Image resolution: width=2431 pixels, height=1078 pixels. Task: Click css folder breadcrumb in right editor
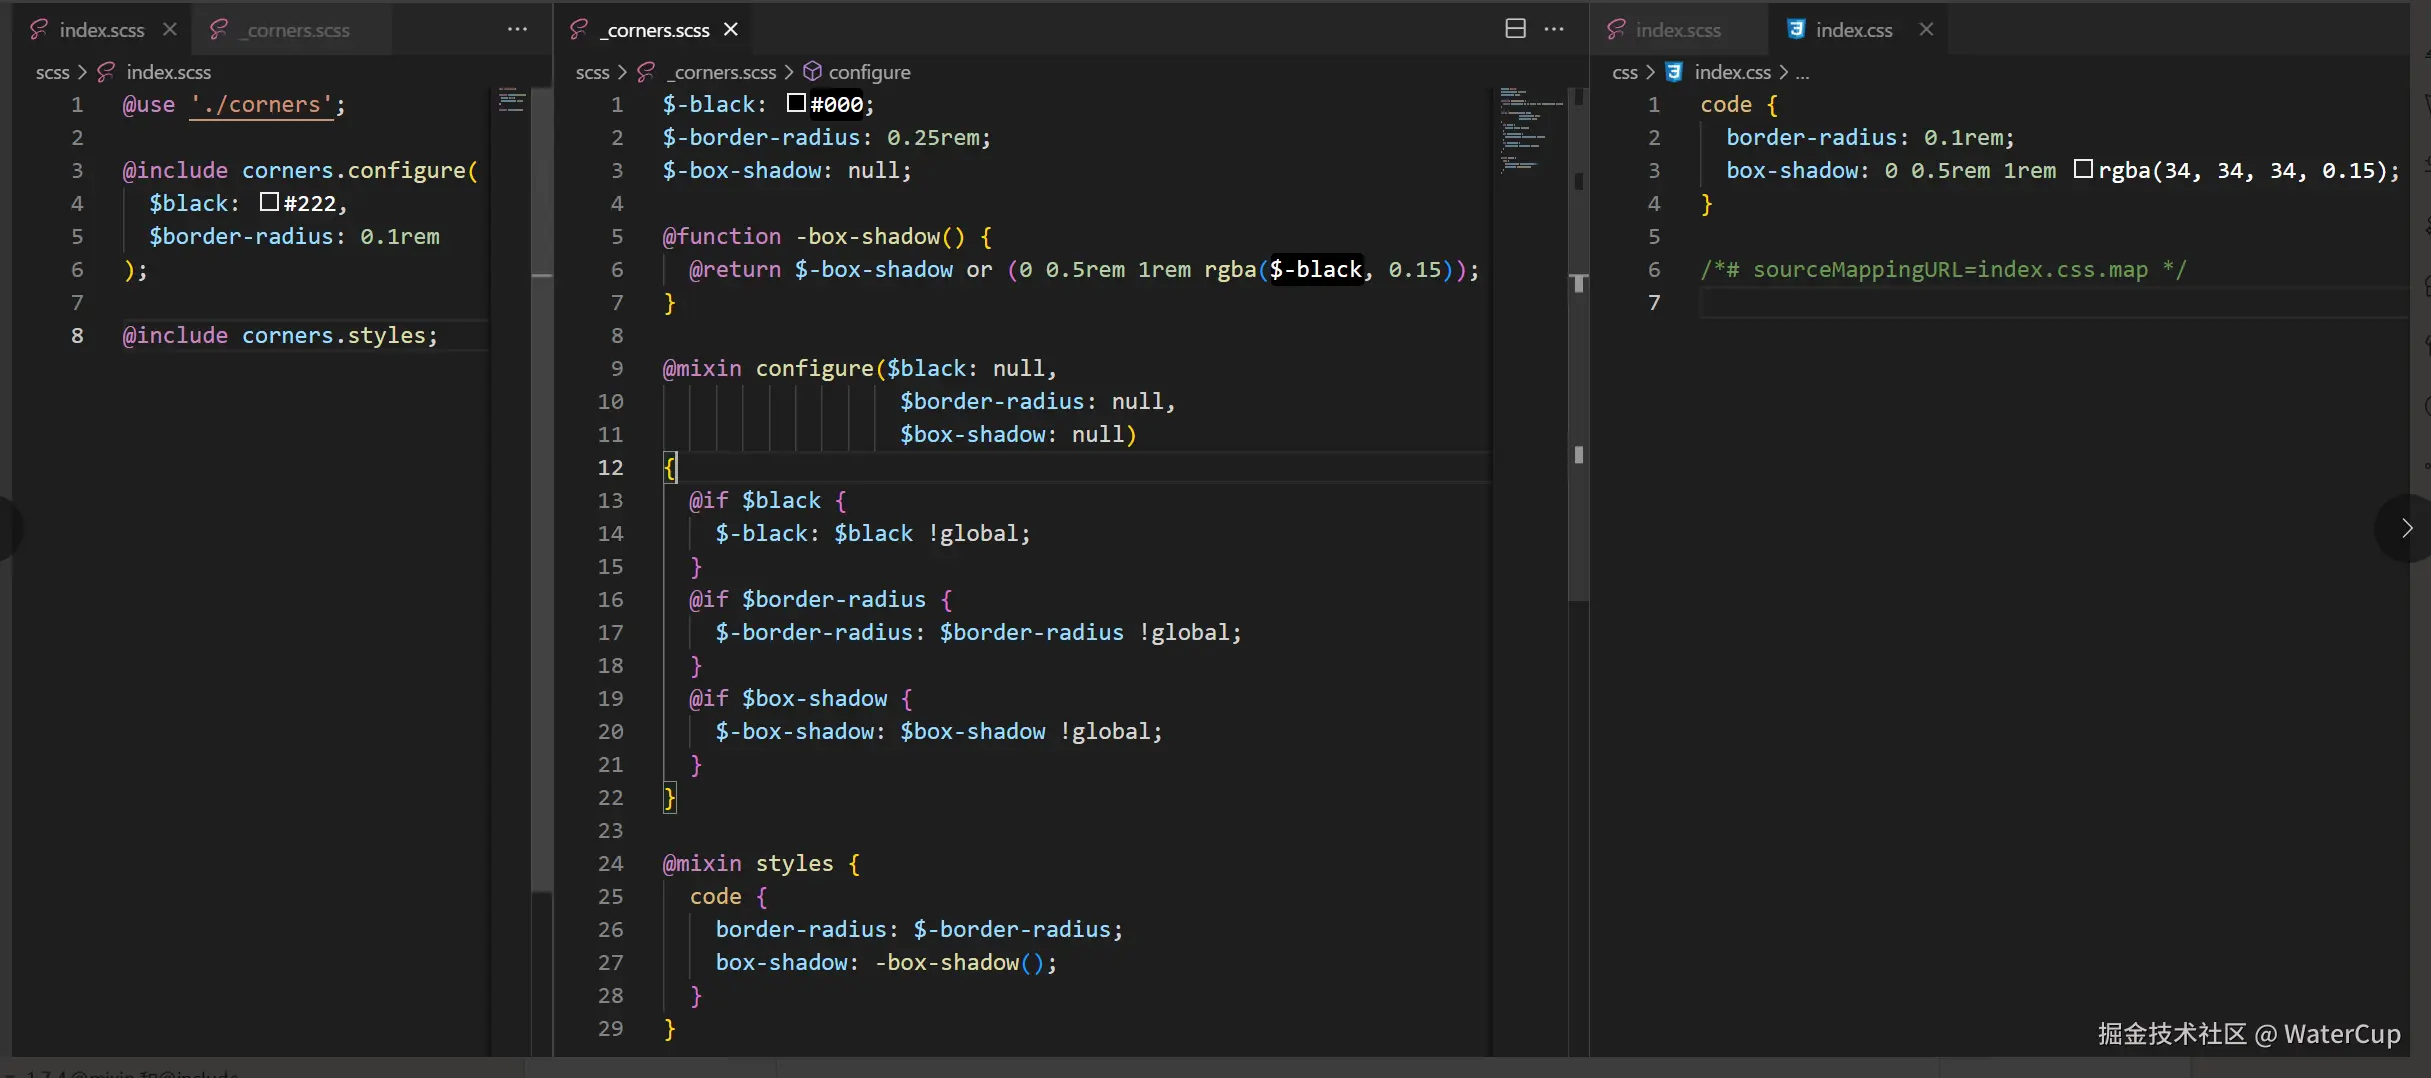click(1625, 72)
